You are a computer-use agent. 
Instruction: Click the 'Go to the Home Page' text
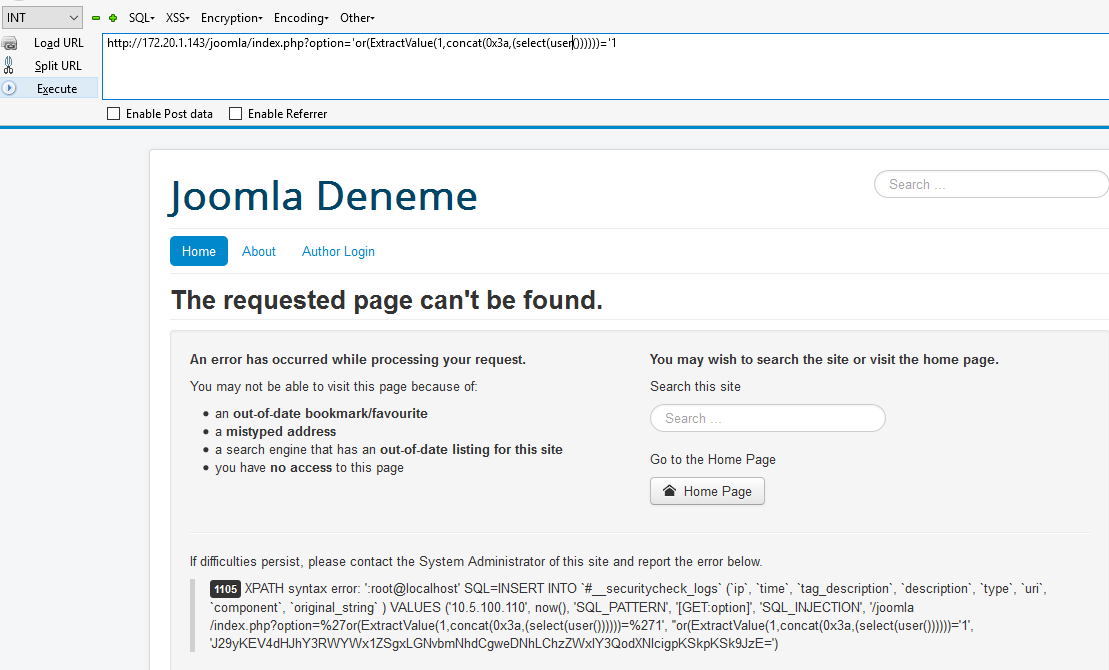click(x=713, y=459)
